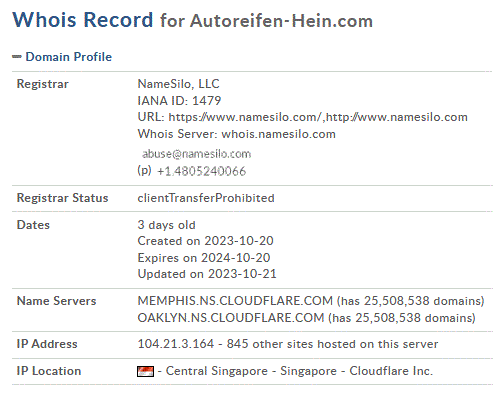
Task: Click the Autoreifen-Hein.com domain title
Action: [x=282, y=21]
